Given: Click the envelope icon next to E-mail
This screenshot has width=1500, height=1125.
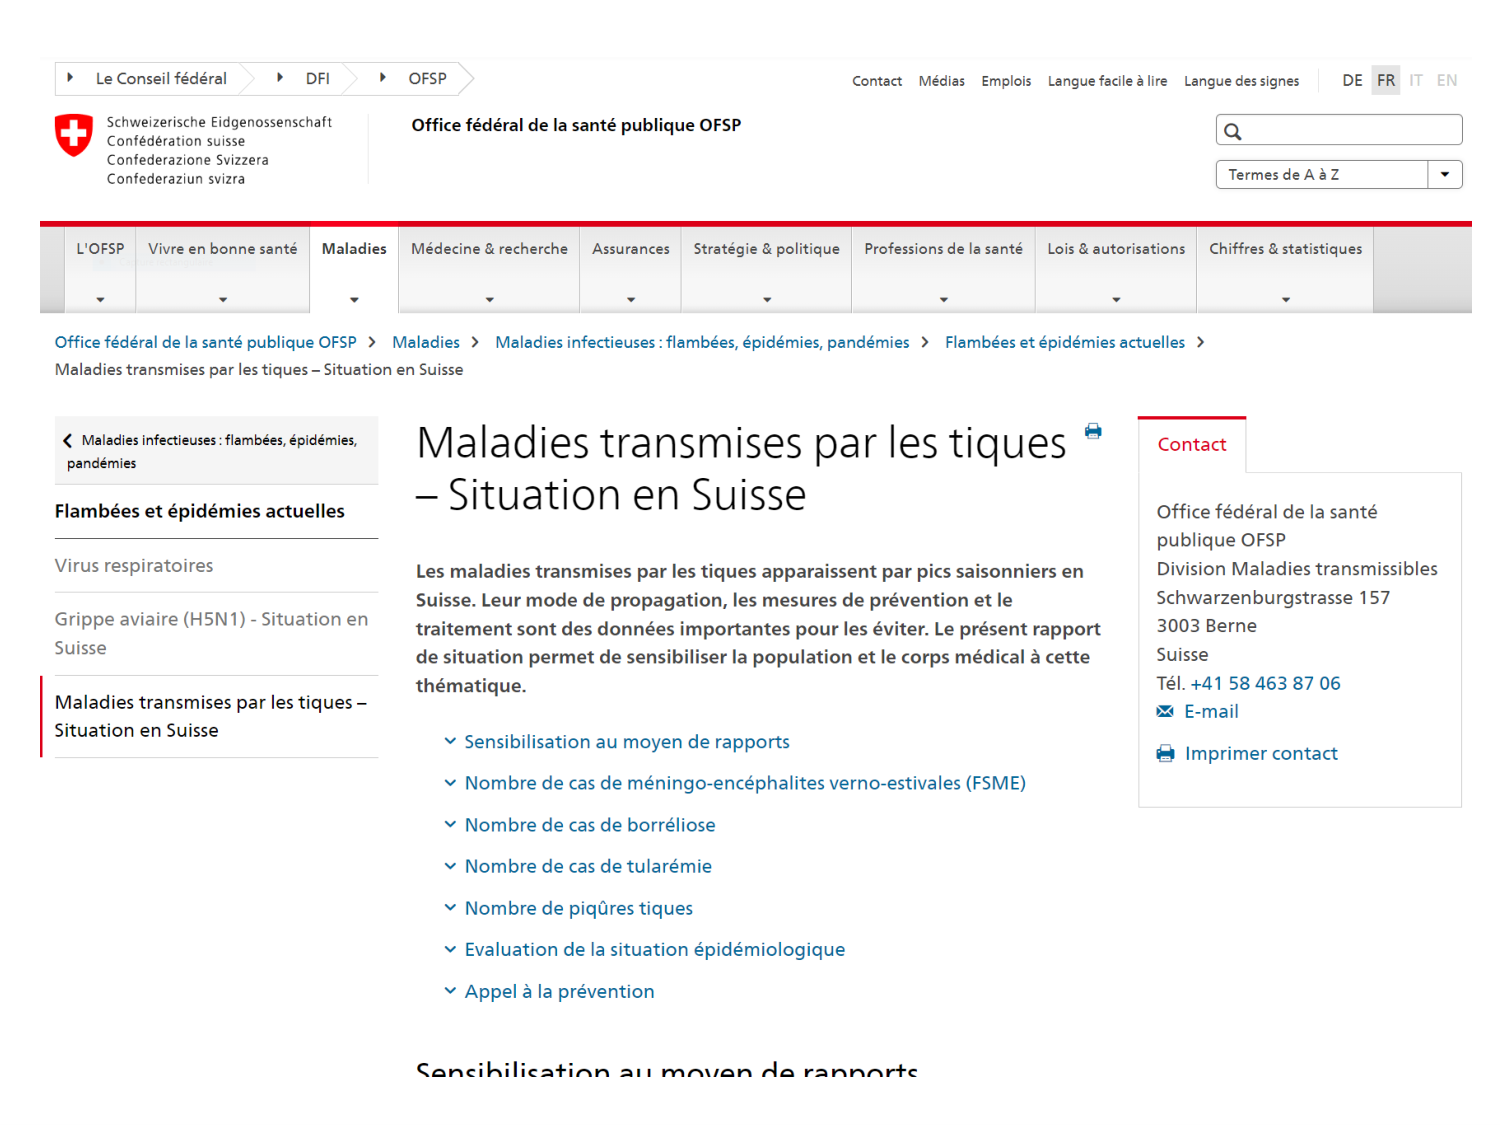Looking at the screenshot, I should point(1165,711).
